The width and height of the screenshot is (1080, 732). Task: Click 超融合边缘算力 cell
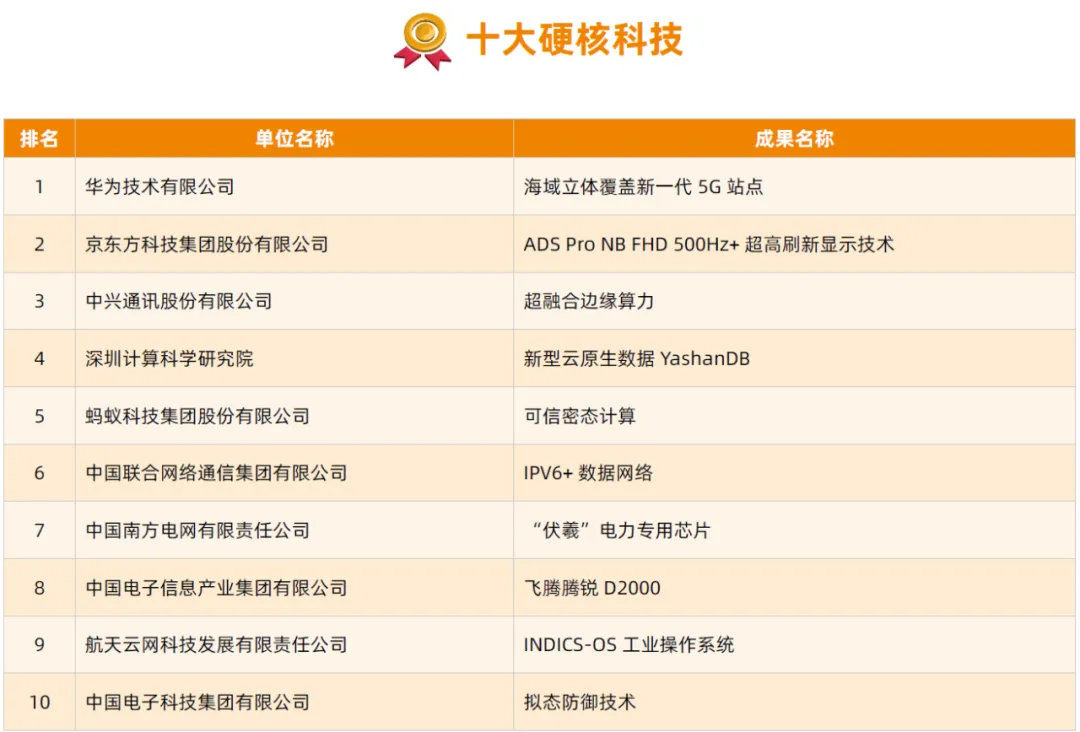(x=794, y=301)
